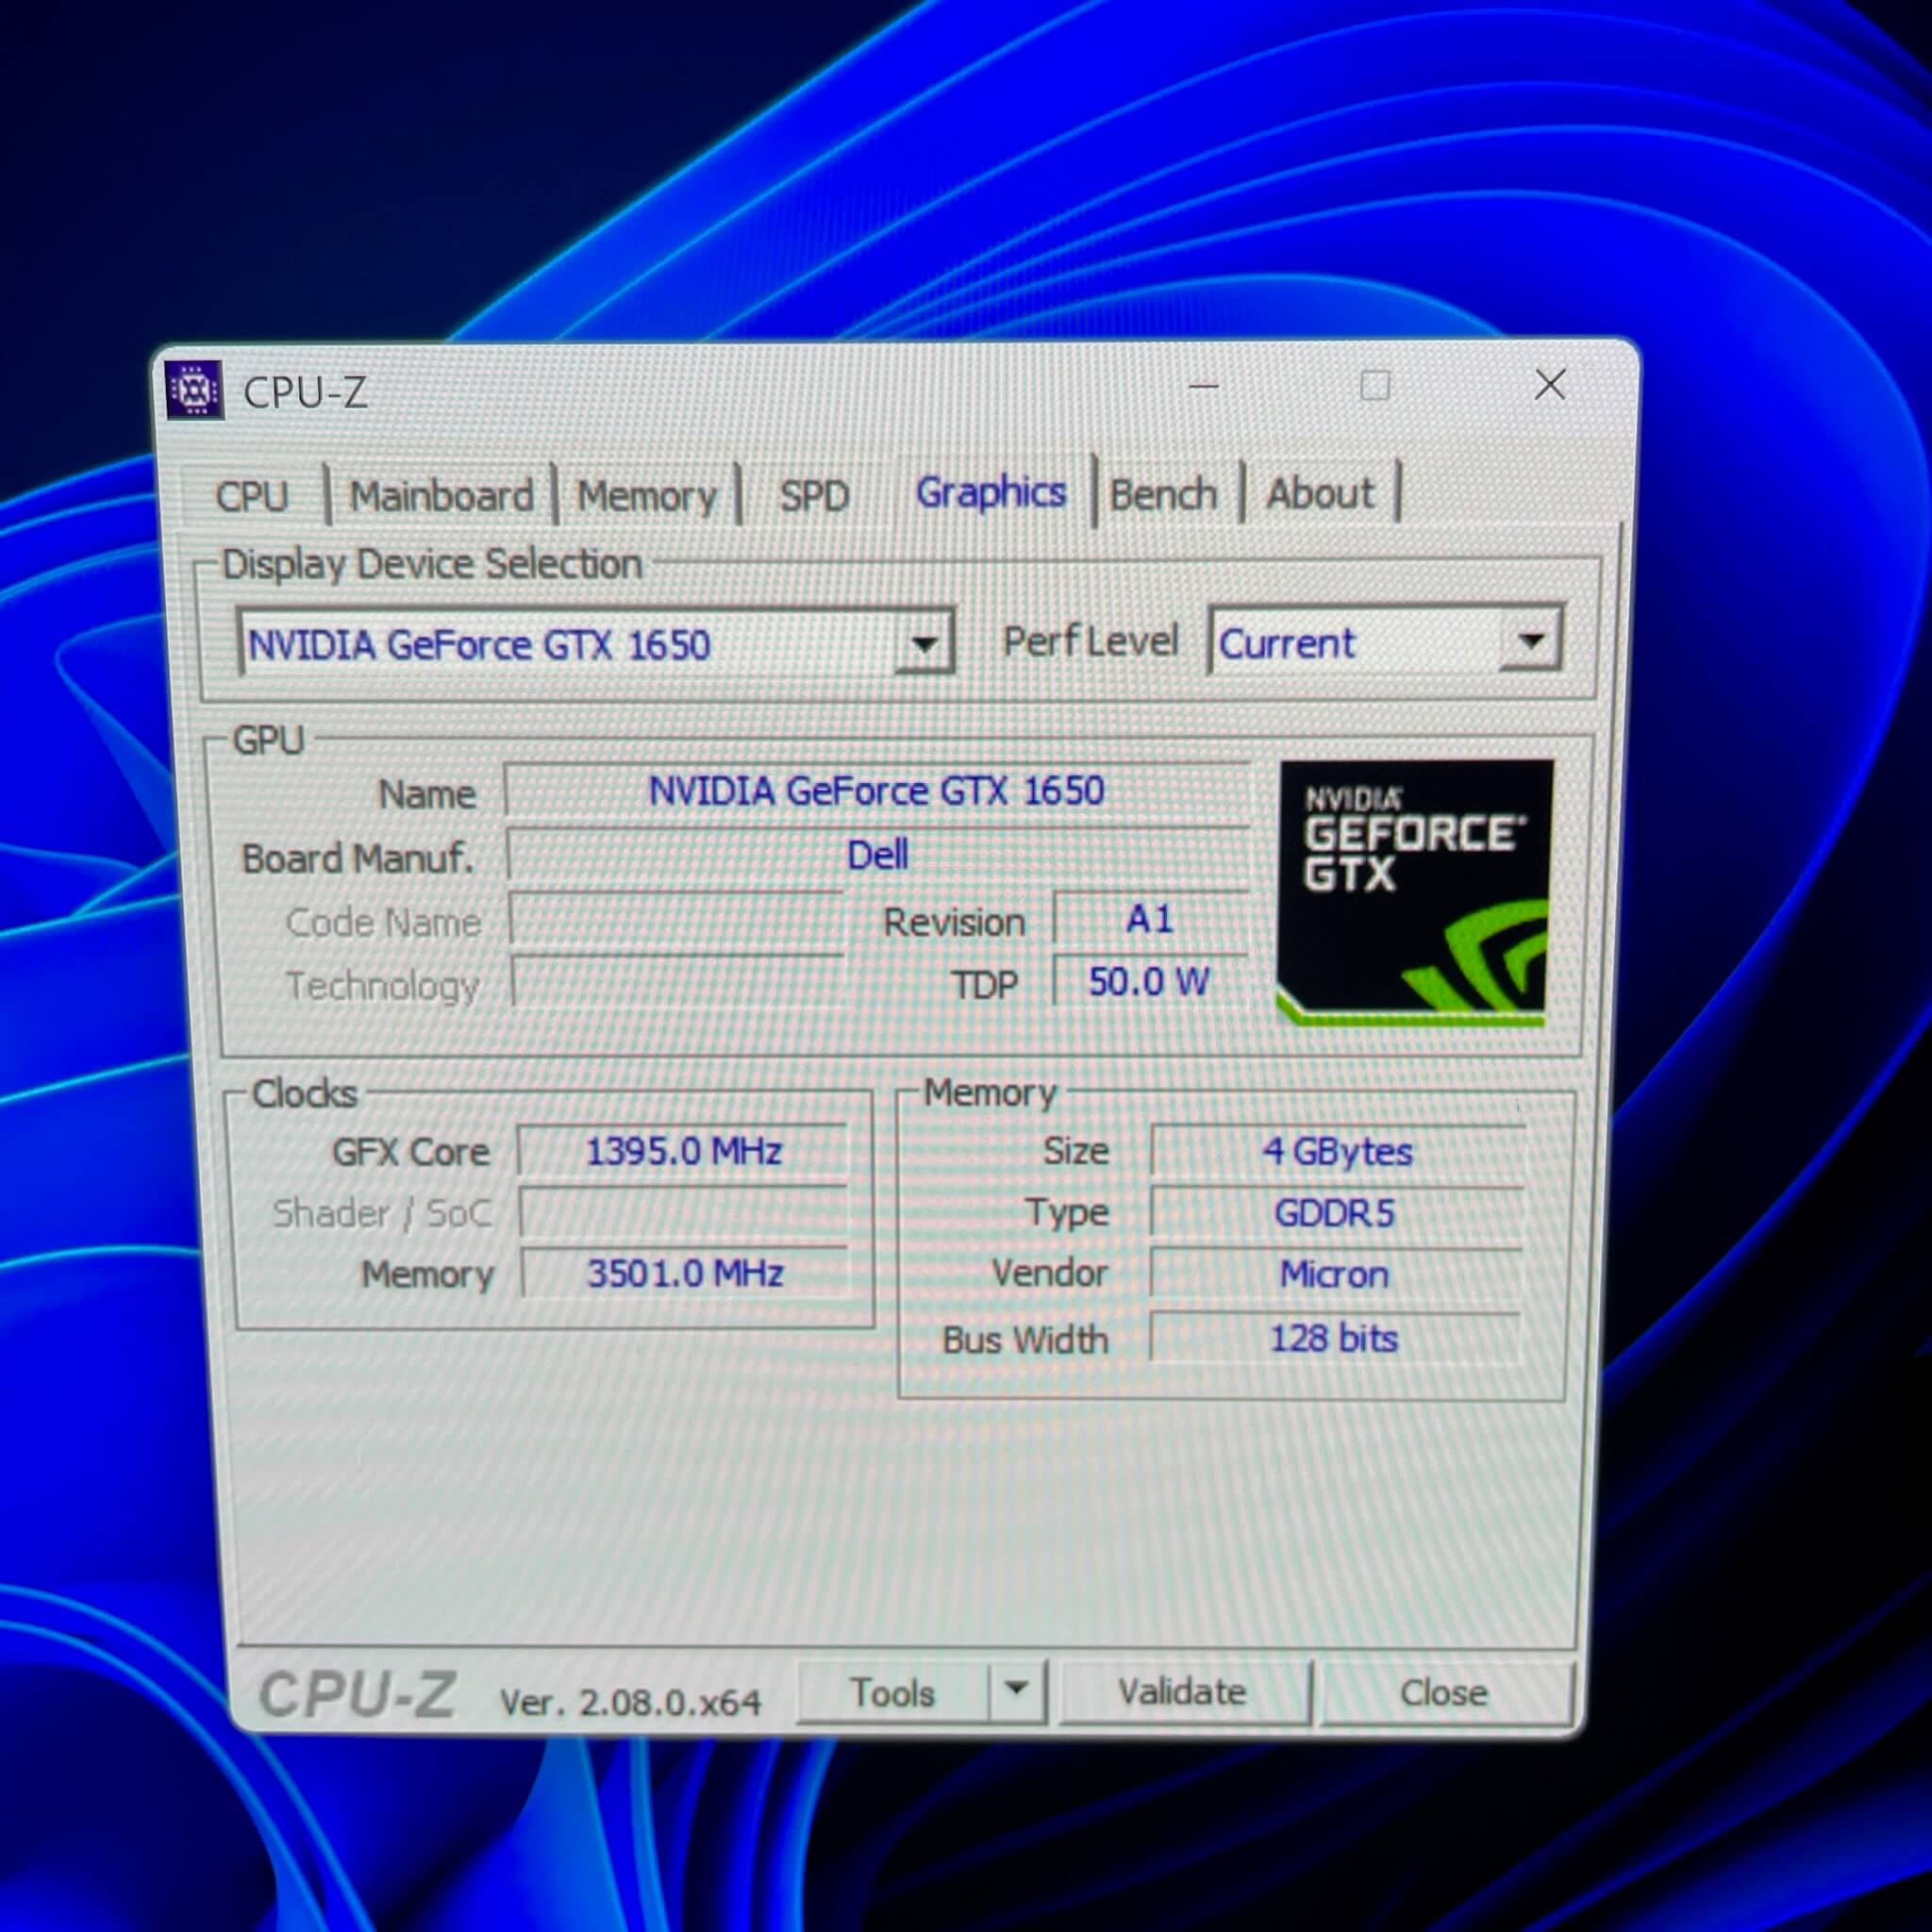Go to the Bench tab
This screenshot has height=1932, width=1932.
tap(1163, 494)
